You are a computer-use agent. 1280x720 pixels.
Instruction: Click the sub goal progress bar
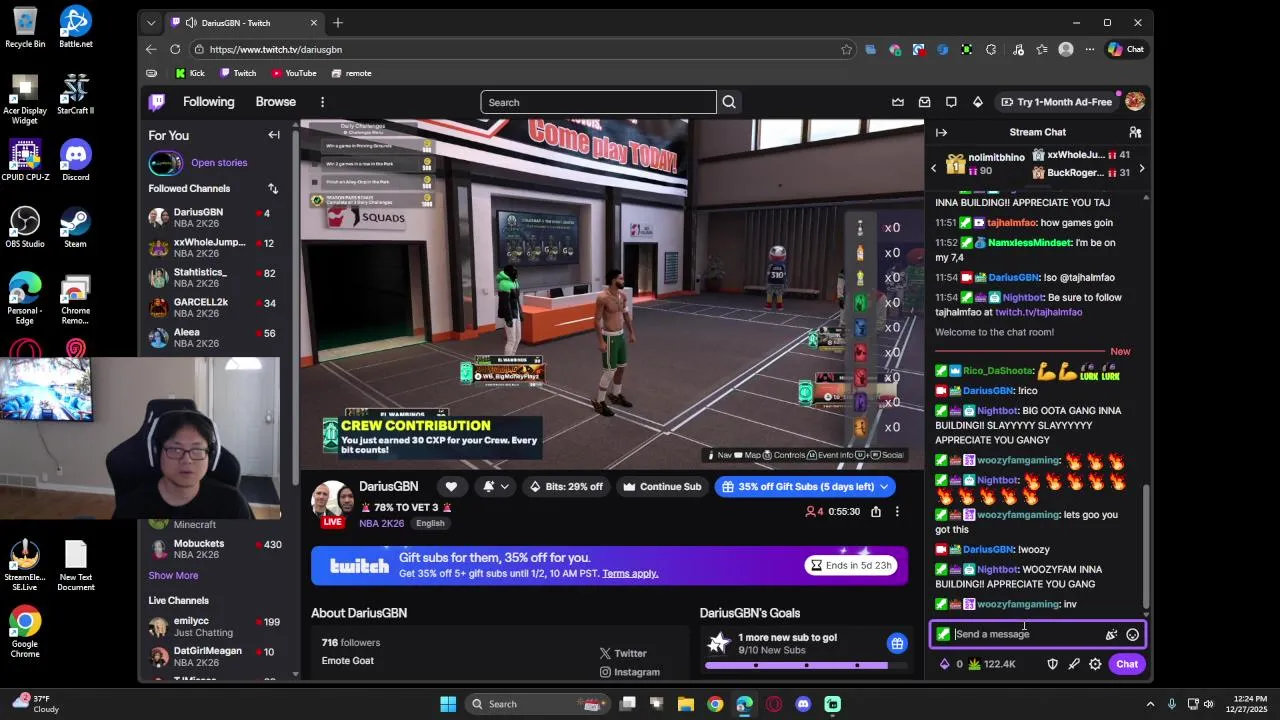point(805,665)
